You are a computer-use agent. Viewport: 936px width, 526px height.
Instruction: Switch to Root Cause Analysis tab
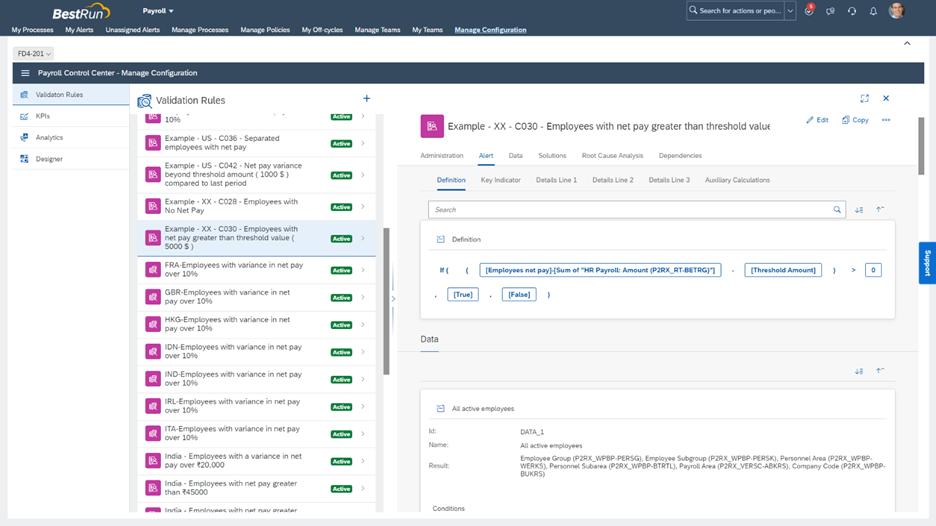coord(612,156)
